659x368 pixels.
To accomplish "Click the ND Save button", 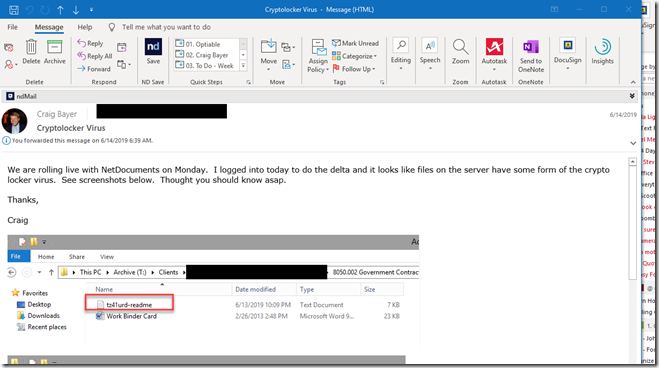I will point(153,51).
